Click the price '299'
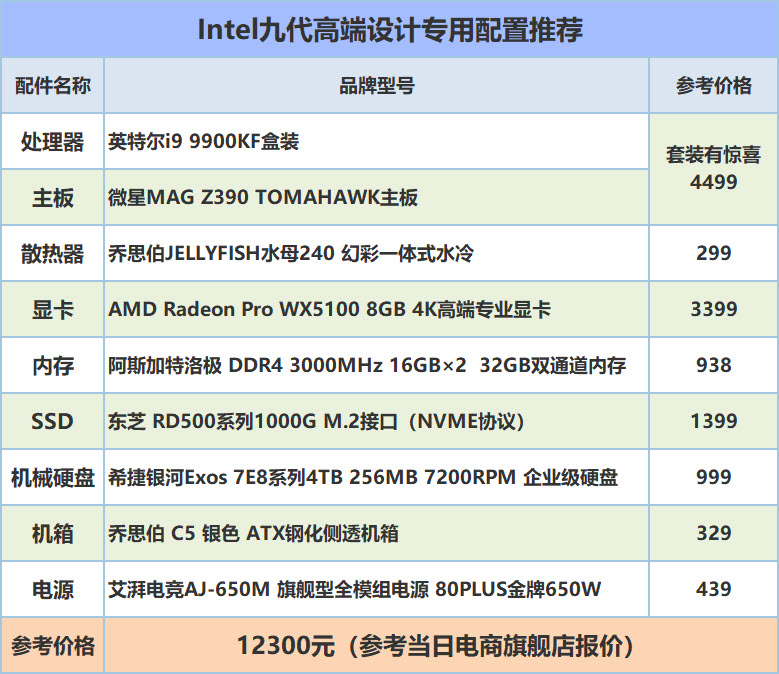779x674 pixels. (714, 253)
